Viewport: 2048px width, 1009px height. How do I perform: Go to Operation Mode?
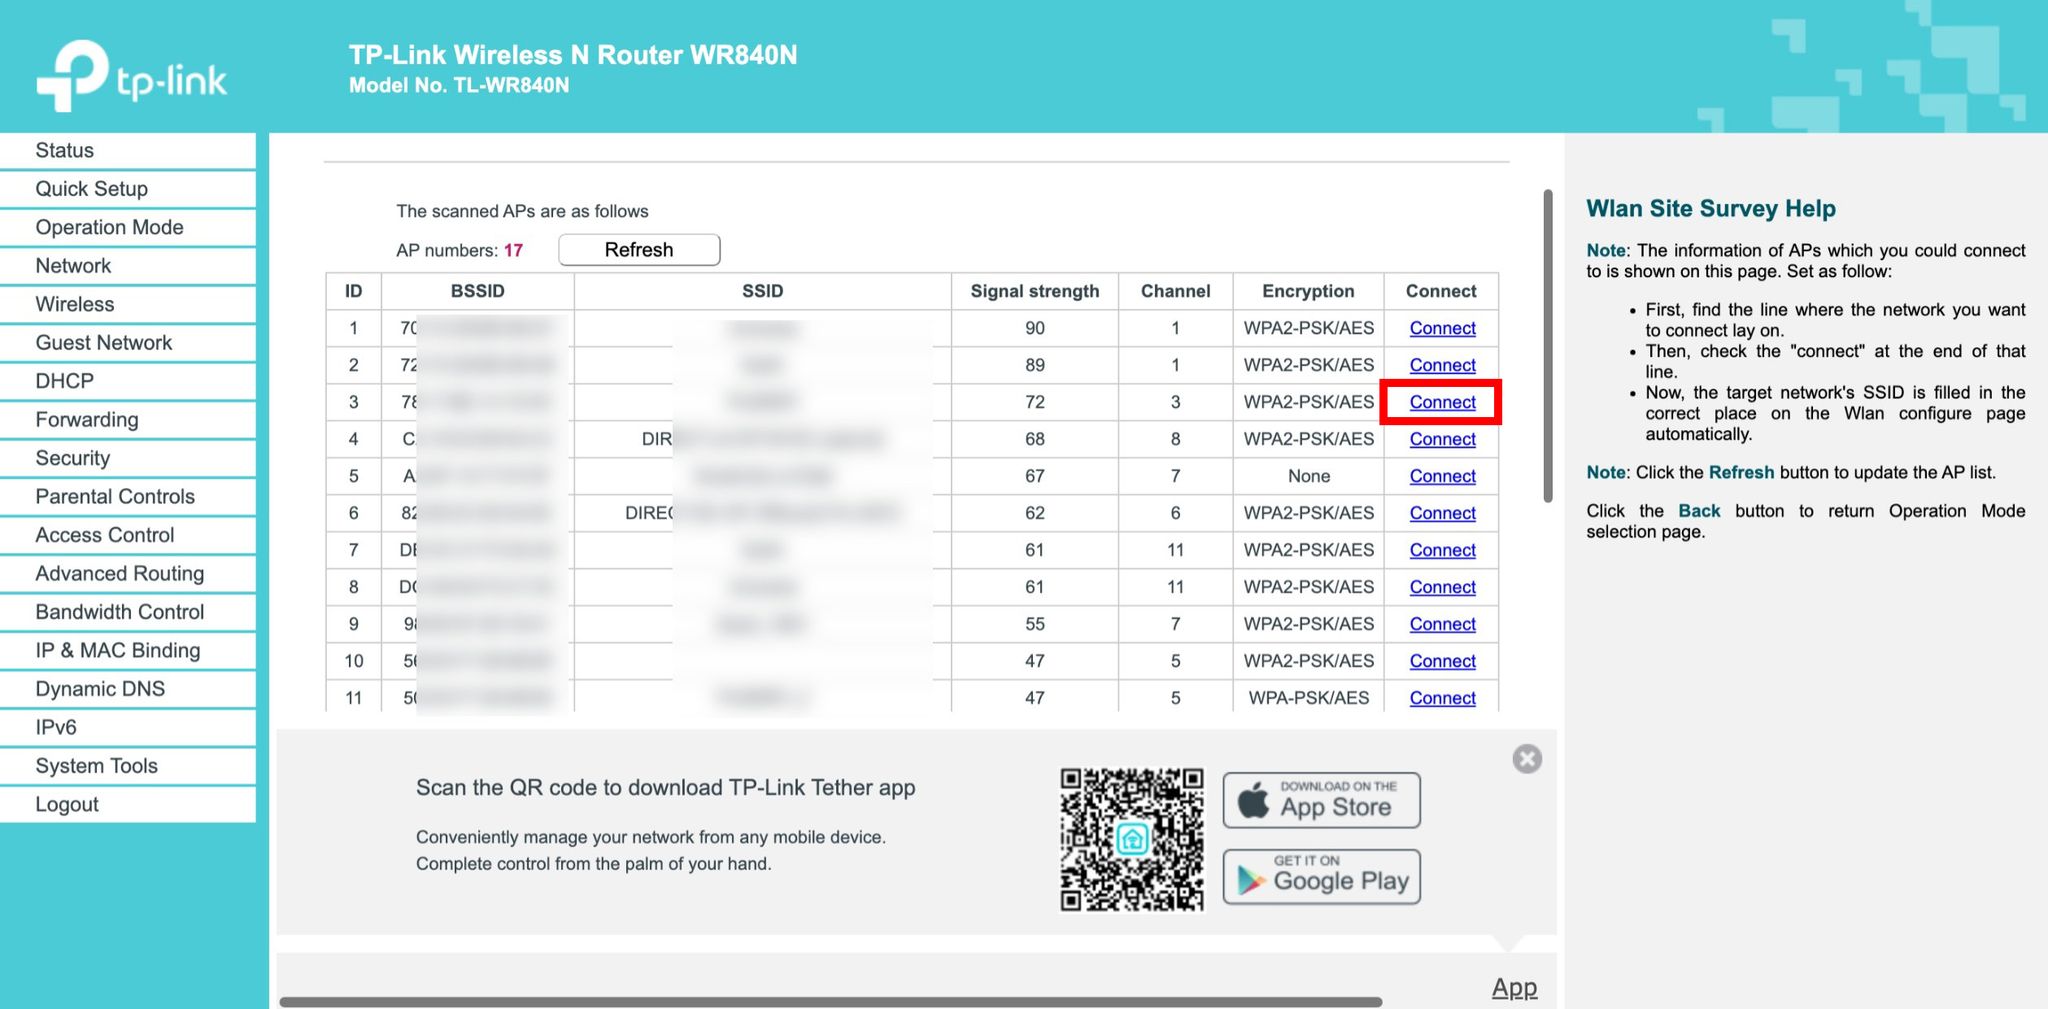(x=128, y=227)
